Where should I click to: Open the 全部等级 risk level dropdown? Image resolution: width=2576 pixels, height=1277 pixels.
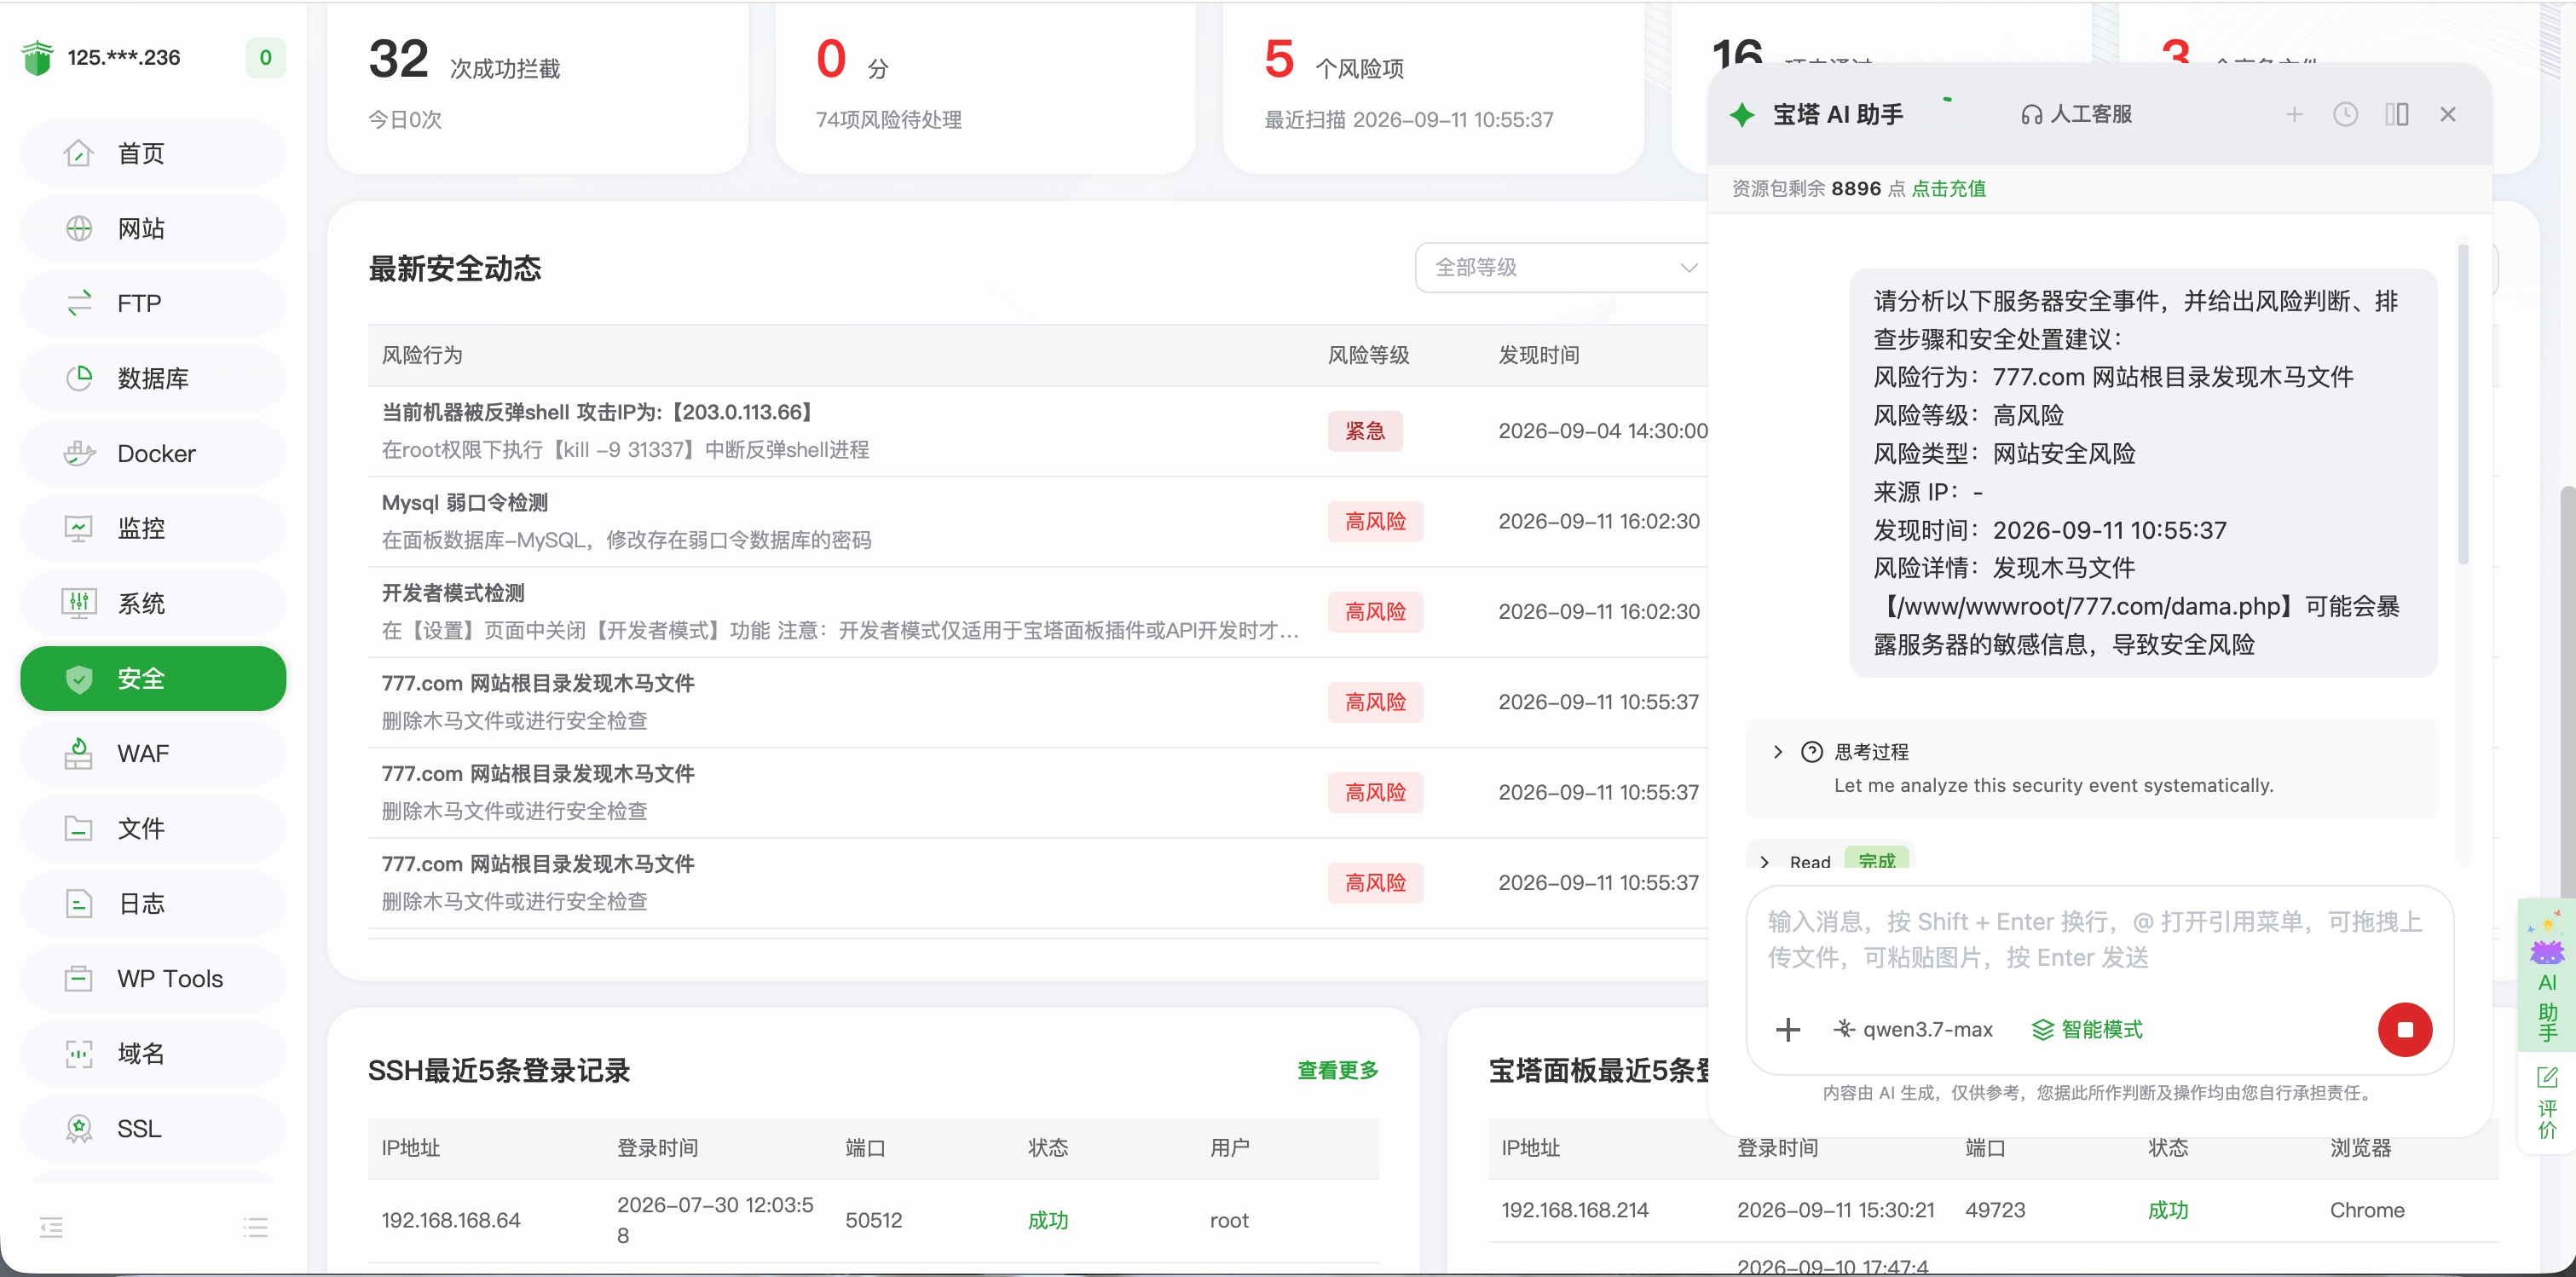tap(1566, 268)
